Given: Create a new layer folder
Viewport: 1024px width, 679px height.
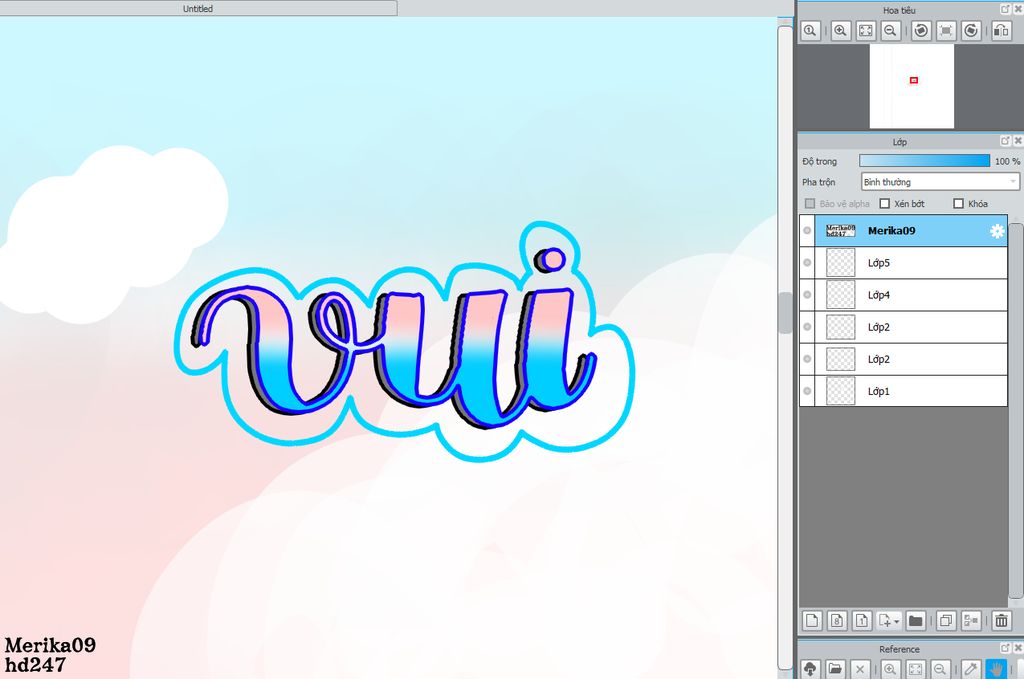Looking at the screenshot, I should pos(916,620).
